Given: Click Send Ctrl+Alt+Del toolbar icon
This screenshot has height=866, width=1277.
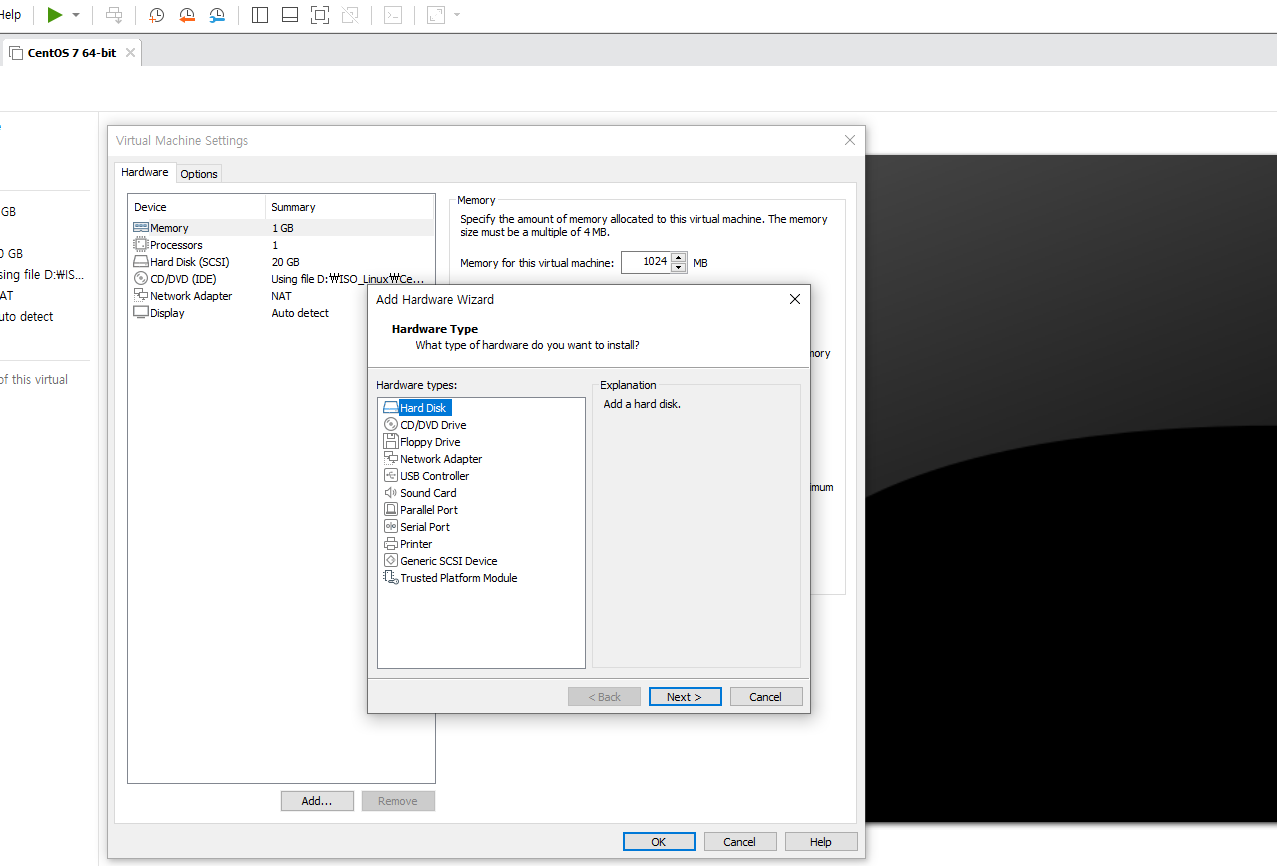Looking at the screenshot, I should [x=115, y=15].
